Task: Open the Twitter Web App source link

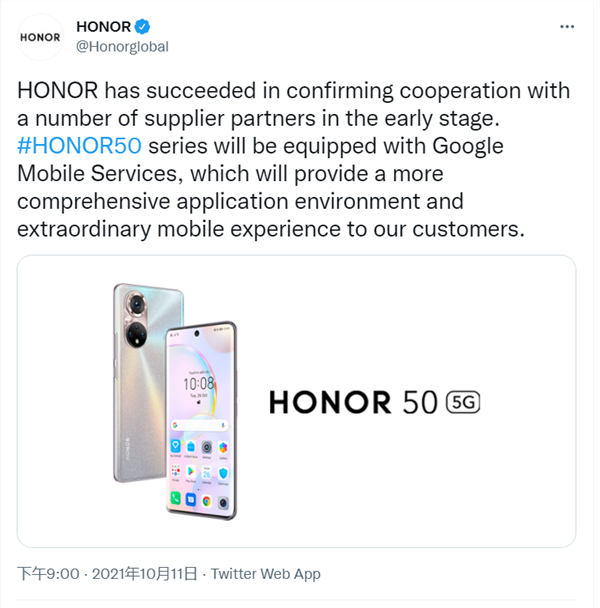Action: click(265, 574)
